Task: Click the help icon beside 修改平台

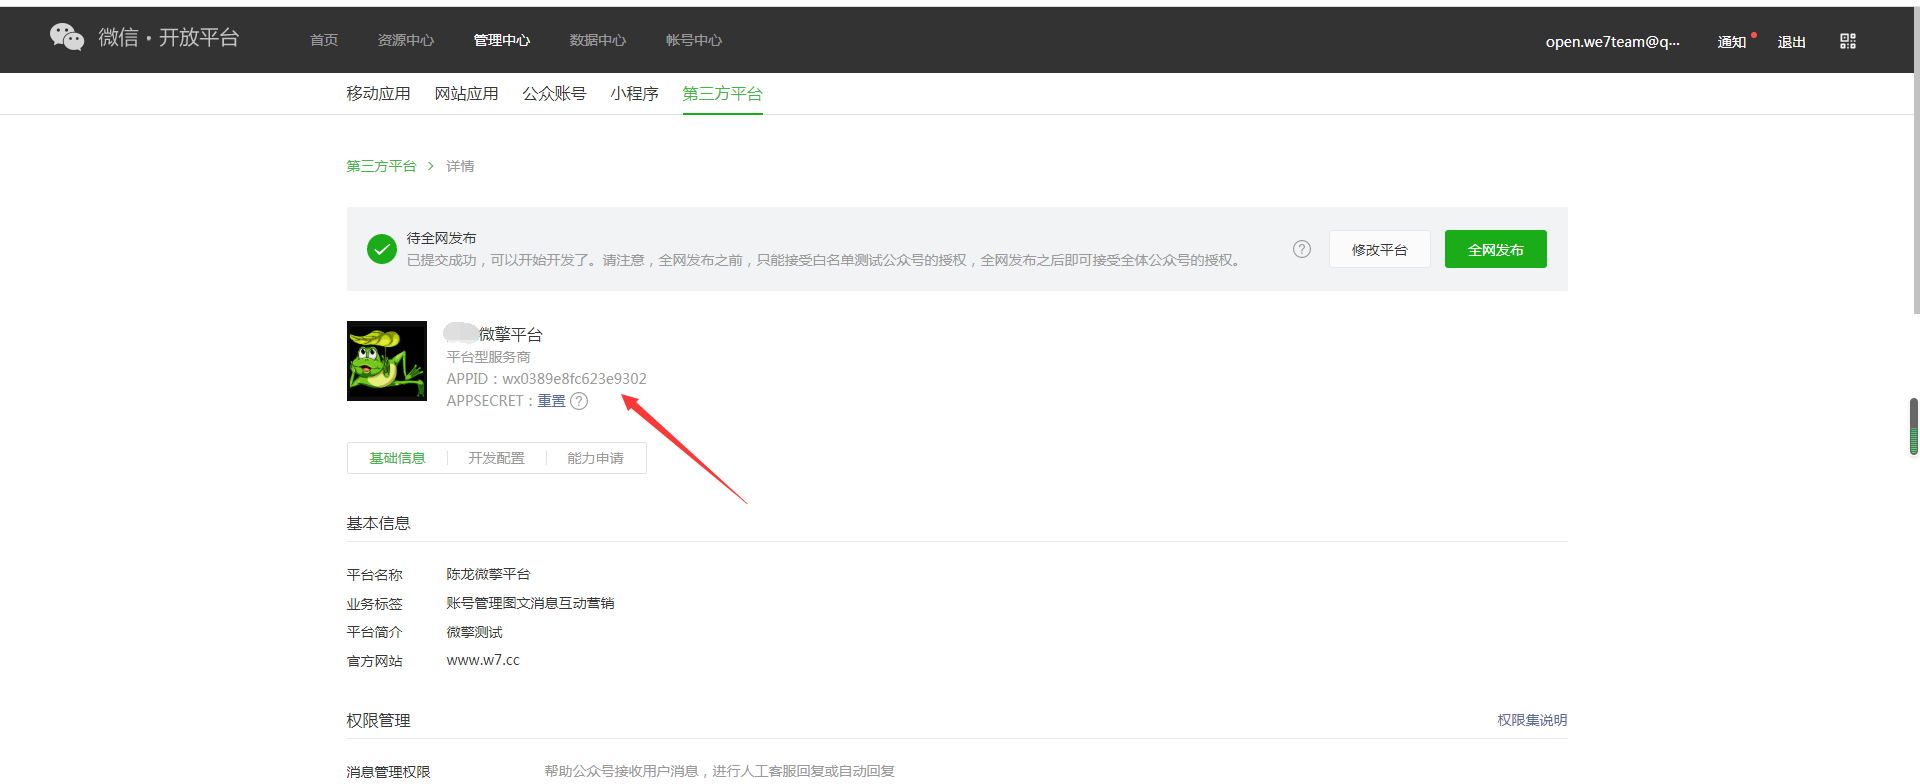Action: click(1301, 249)
